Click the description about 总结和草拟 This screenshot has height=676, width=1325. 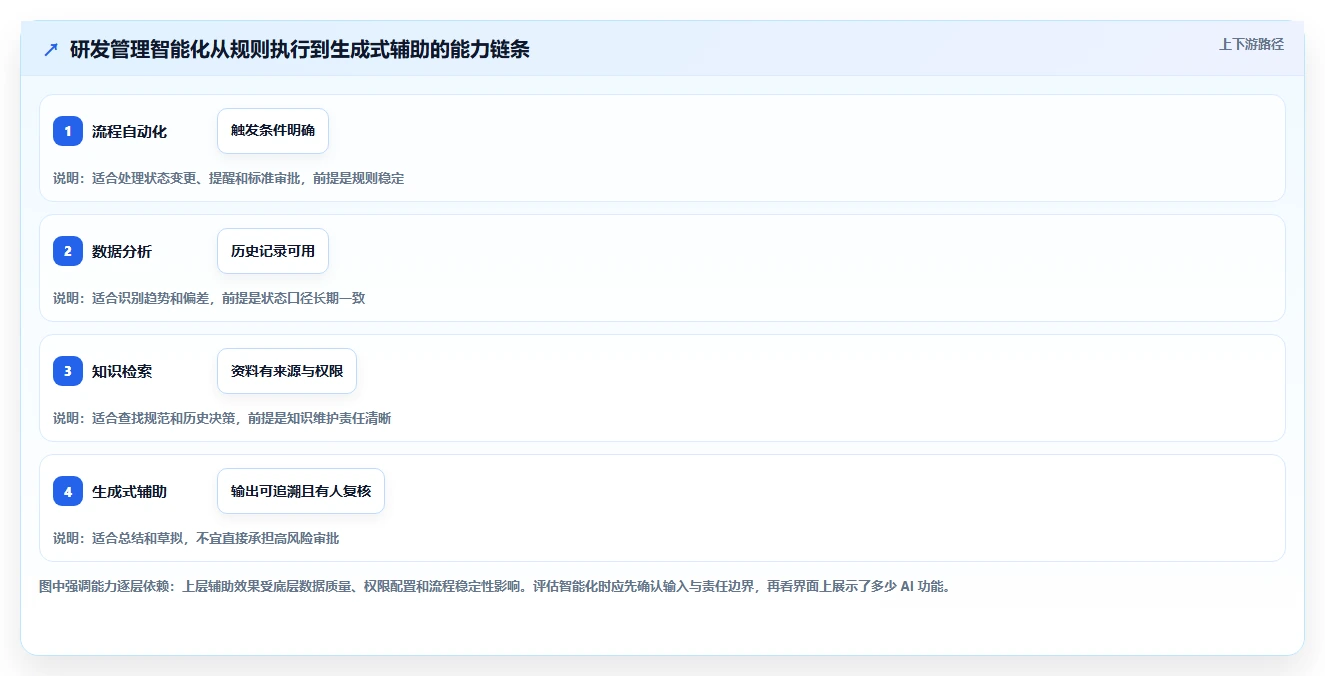click(x=196, y=538)
